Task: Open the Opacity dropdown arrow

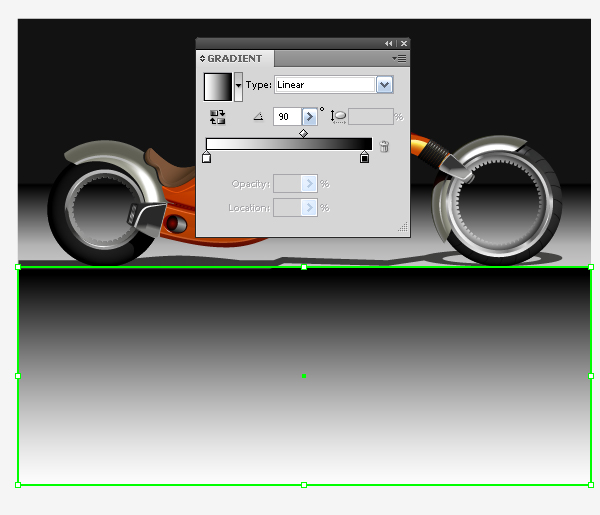Action: click(309, 184)
